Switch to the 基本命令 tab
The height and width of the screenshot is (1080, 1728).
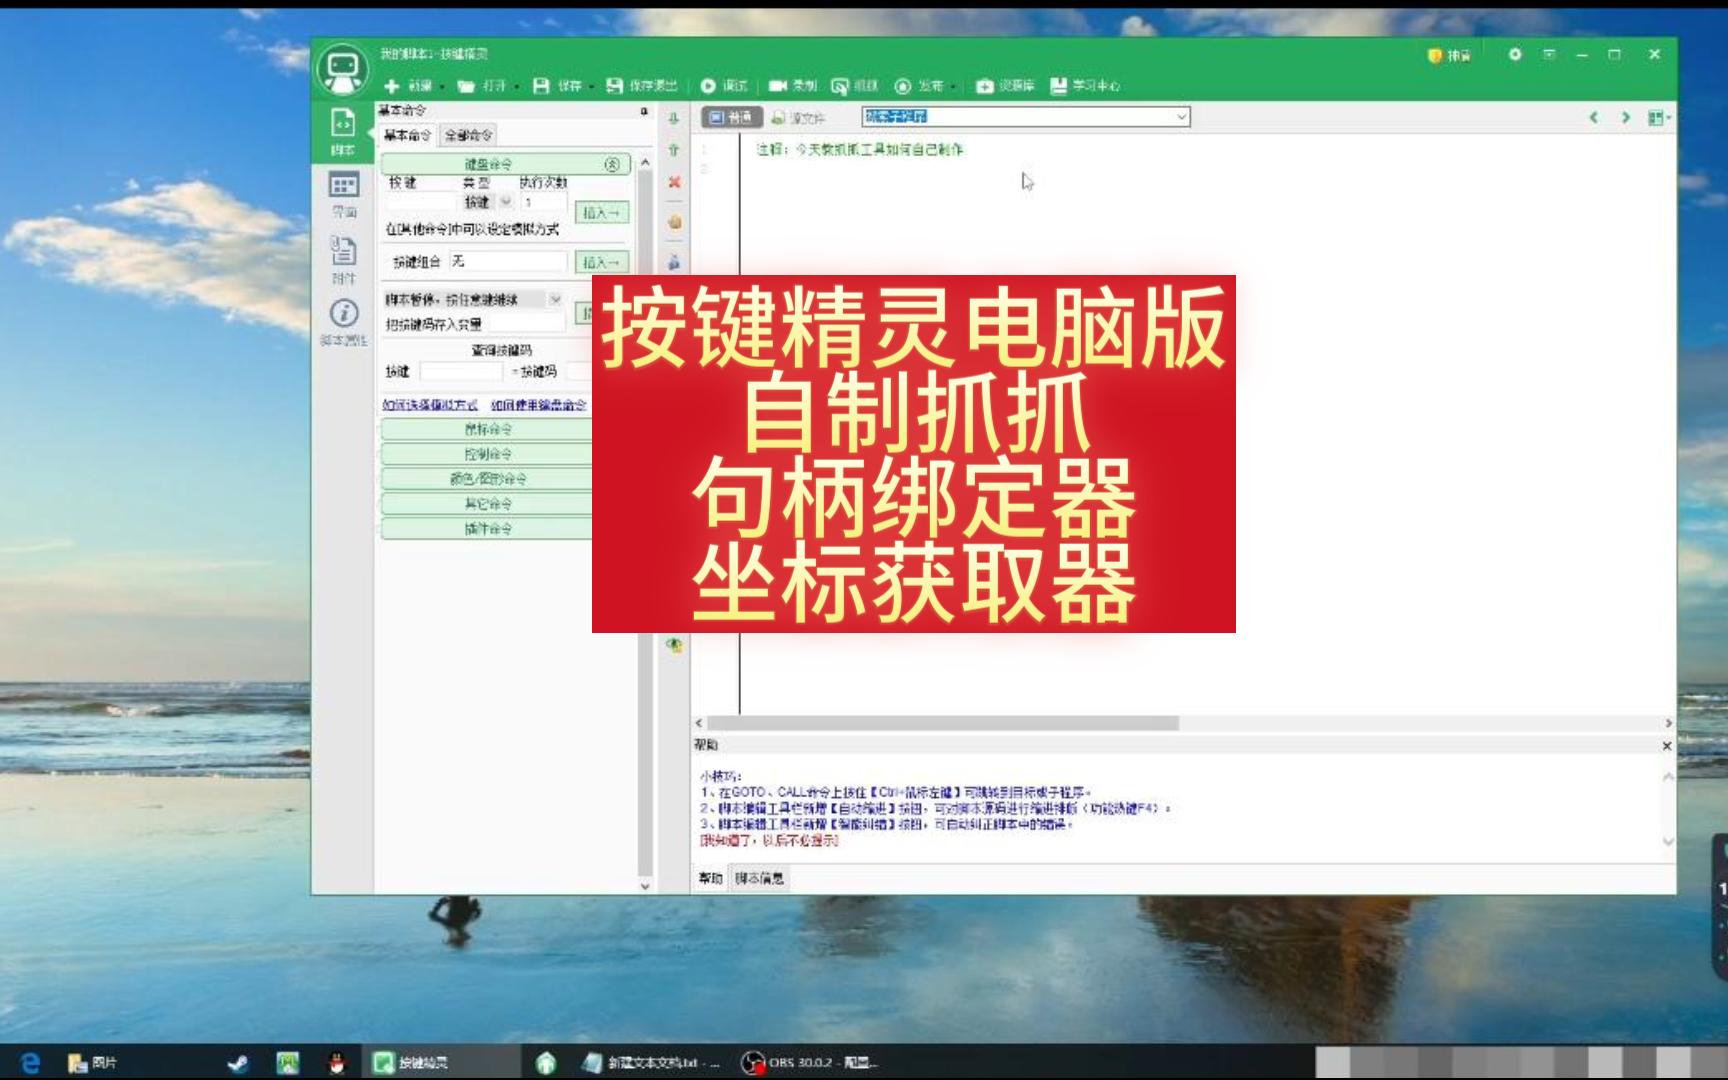(x=407, y=135)
